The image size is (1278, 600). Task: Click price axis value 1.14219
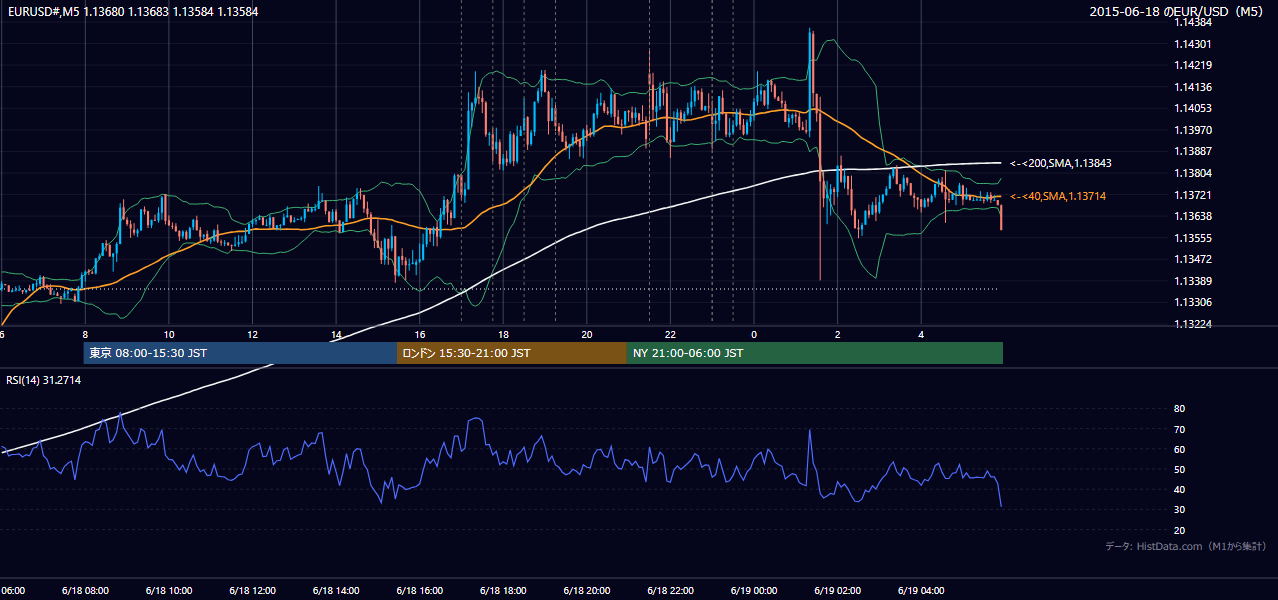(x=1192, y=65)
